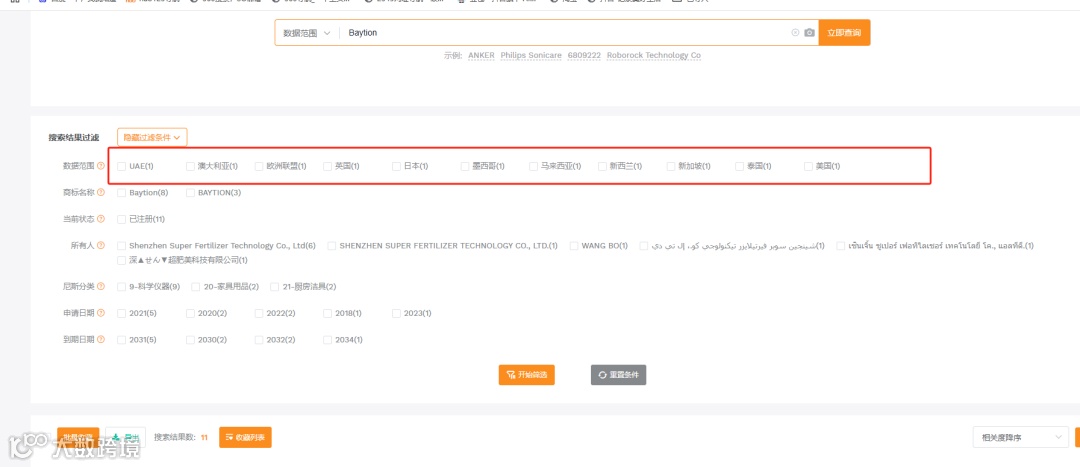Tick the UAE(1) checkbox
1080x467 pixels.
(x=122, y=166)
